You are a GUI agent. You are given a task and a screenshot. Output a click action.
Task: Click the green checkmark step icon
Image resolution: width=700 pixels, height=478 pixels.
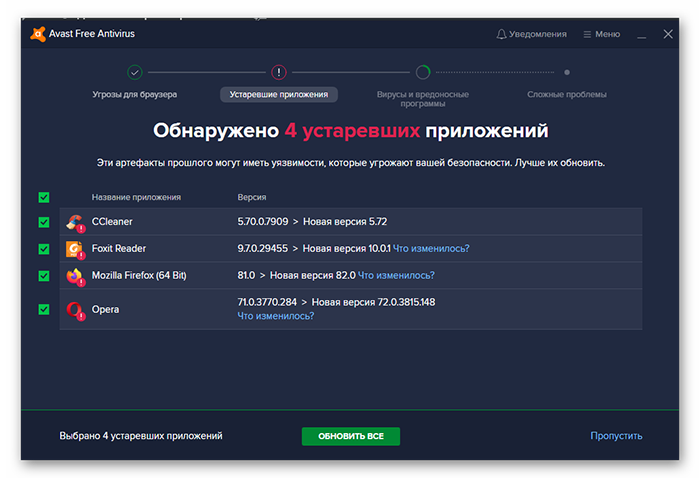coord(135,72)
